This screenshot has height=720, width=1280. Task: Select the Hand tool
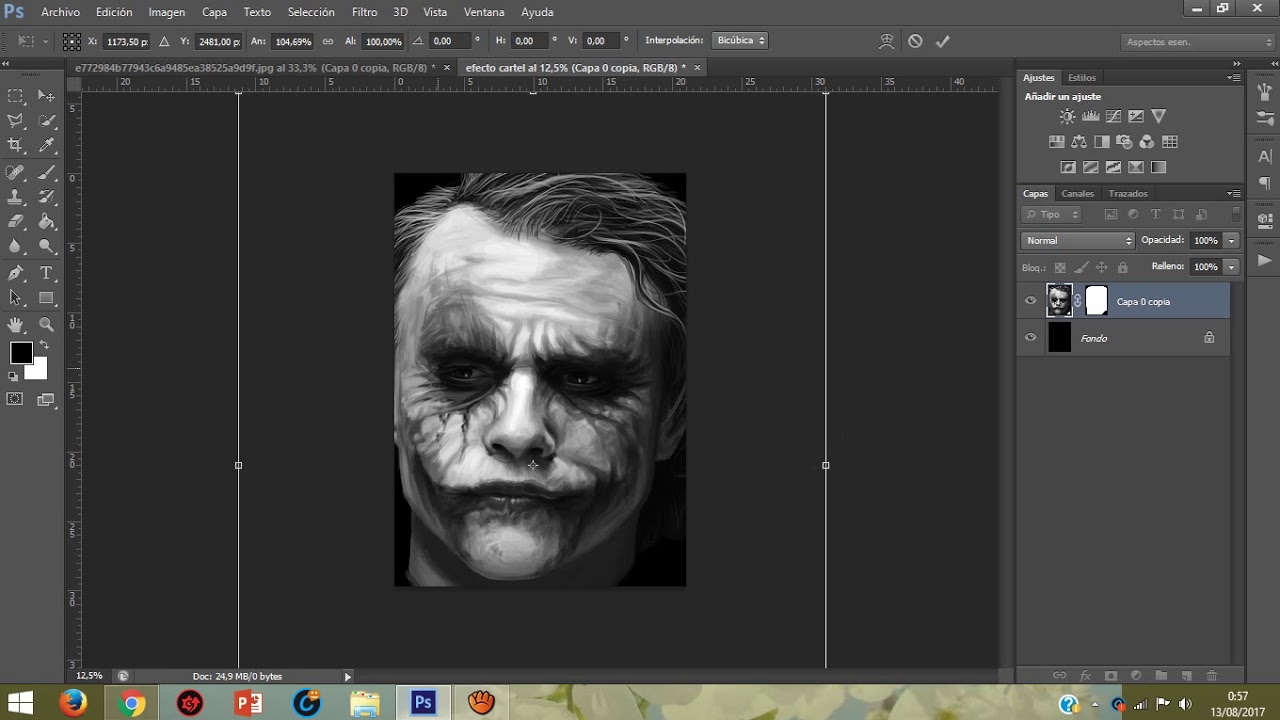15,324
